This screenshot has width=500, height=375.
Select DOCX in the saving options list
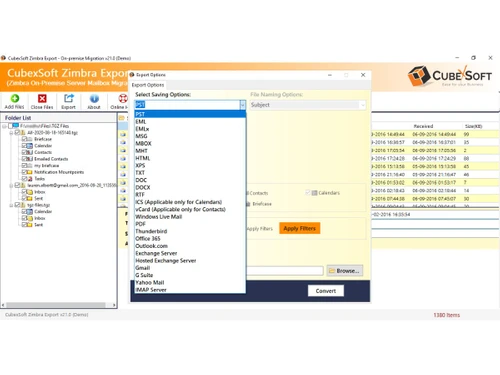190,187
